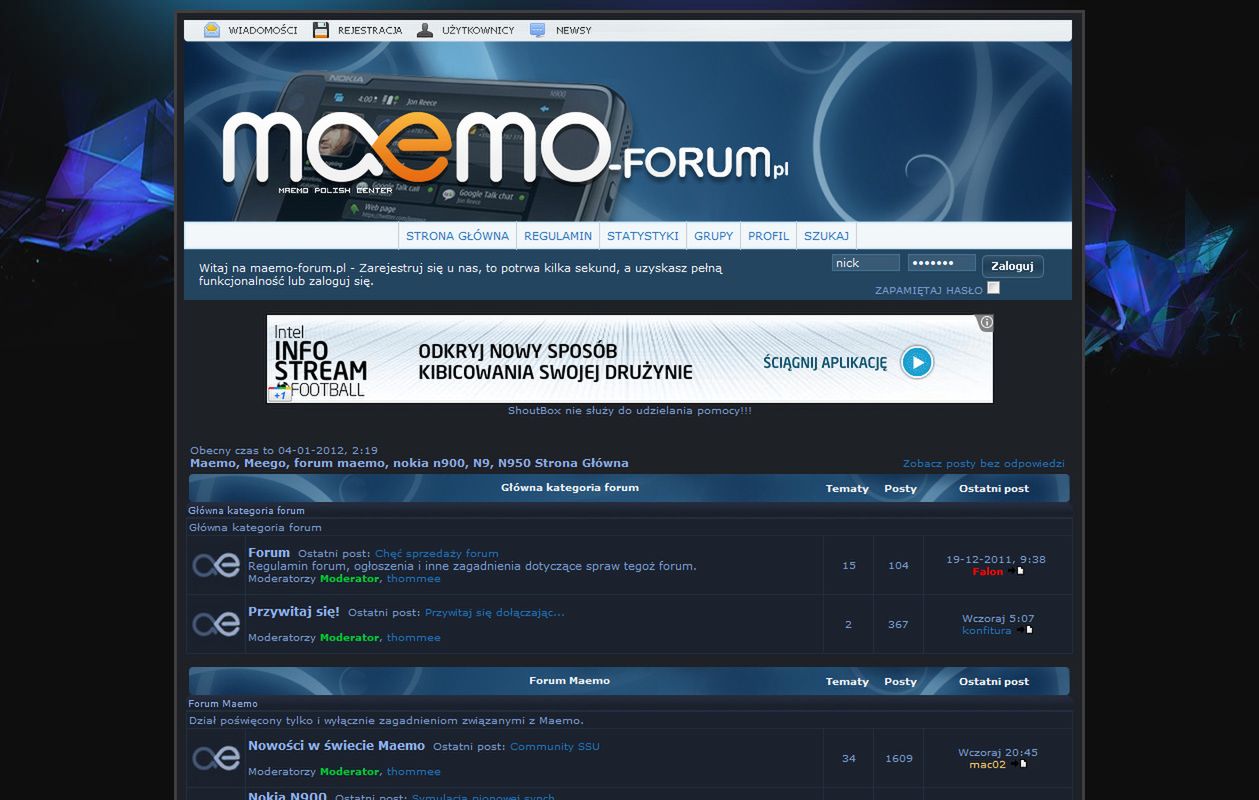Click the Newsy chat icon

tap(538, 30)
